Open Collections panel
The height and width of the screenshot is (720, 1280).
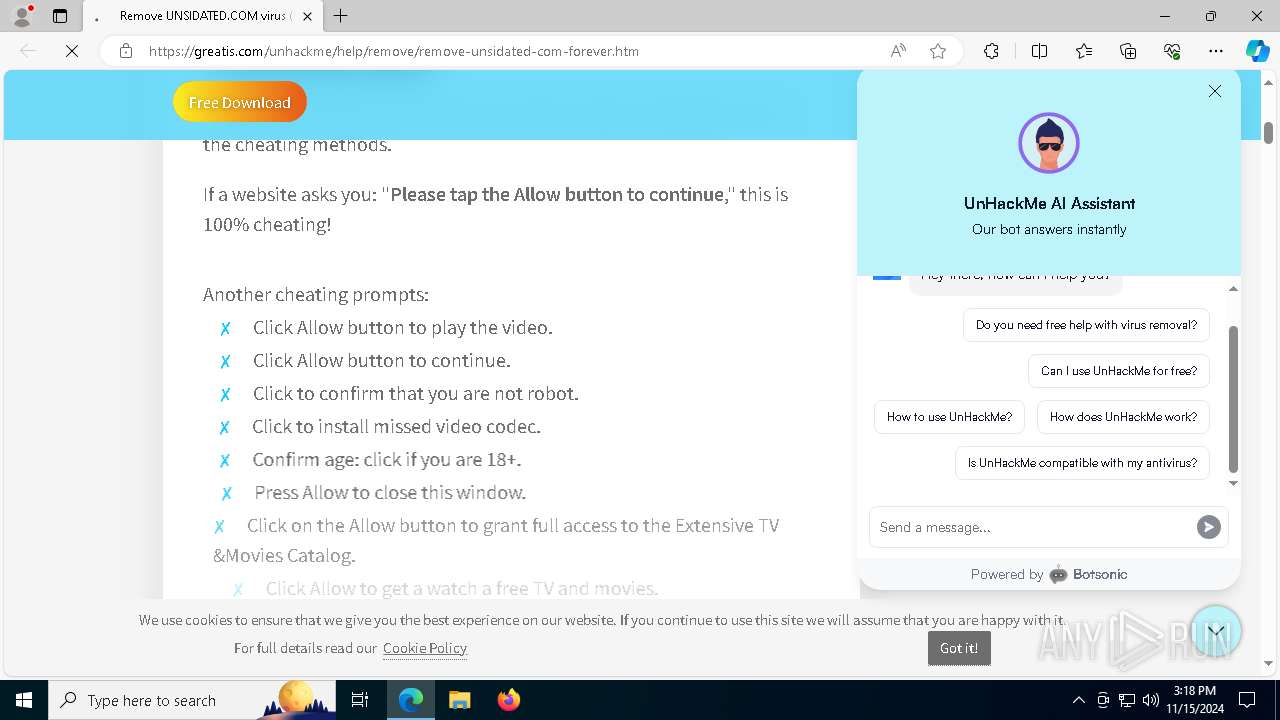1128,51
